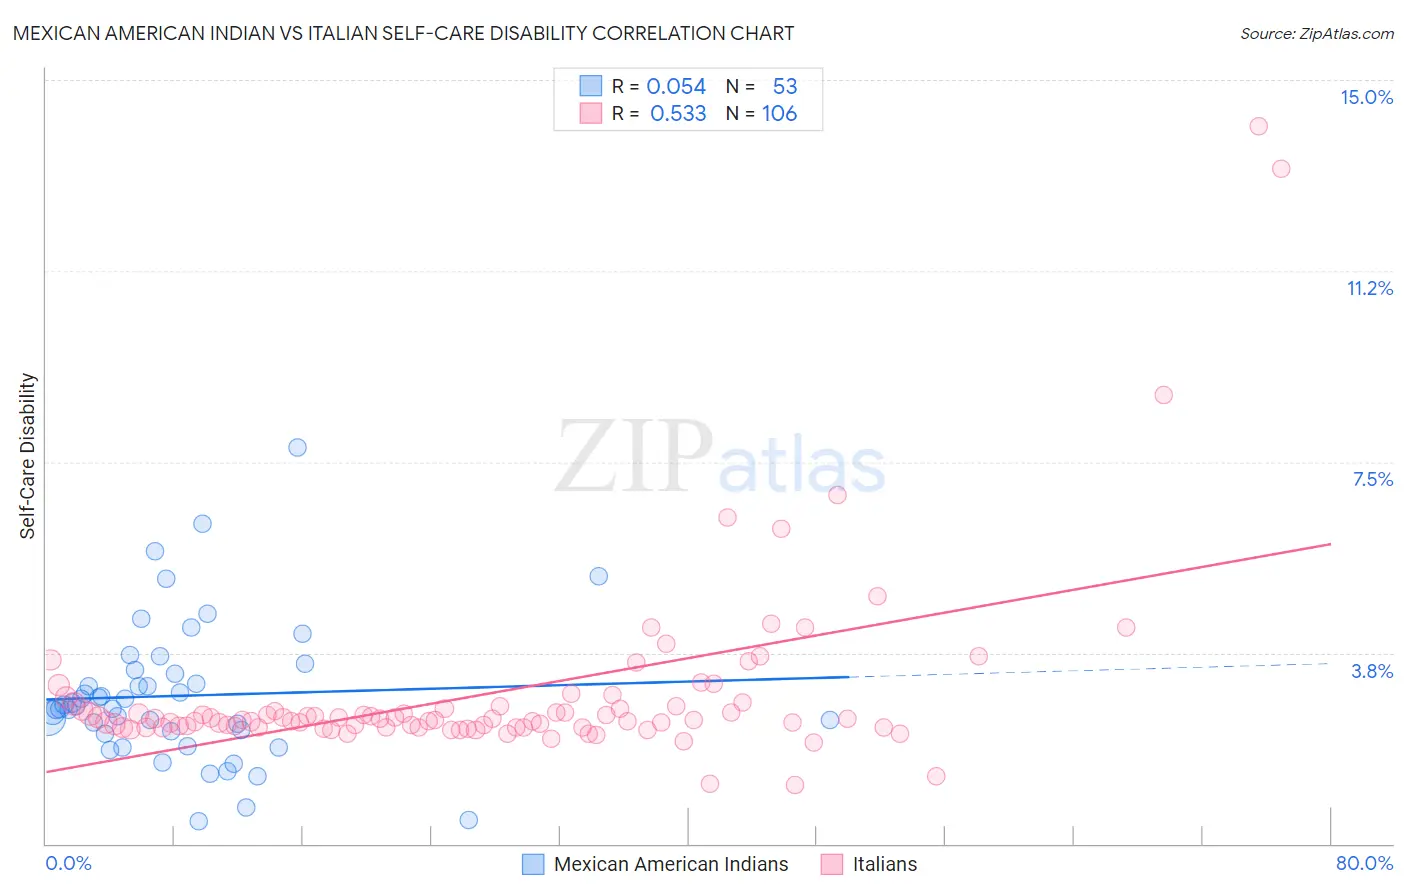Click the pink R = 0.533 stats swatch
The height and width of the screenshot is (892, 1406).
[591, 113]
